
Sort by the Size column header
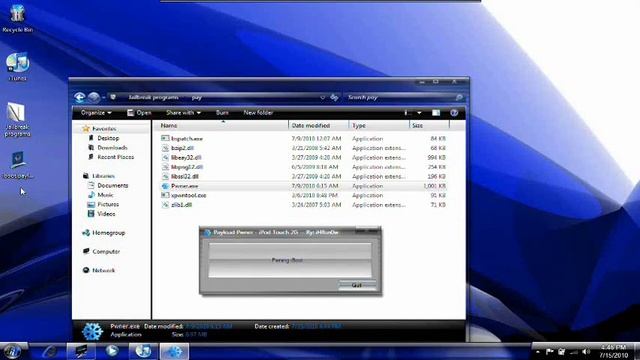(x=429, y=125)
